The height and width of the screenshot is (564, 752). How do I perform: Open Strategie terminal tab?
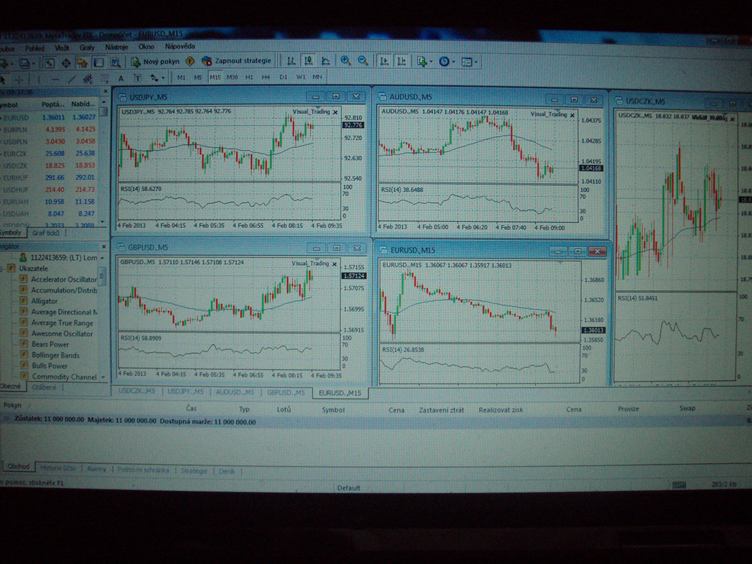pos(194,471)
